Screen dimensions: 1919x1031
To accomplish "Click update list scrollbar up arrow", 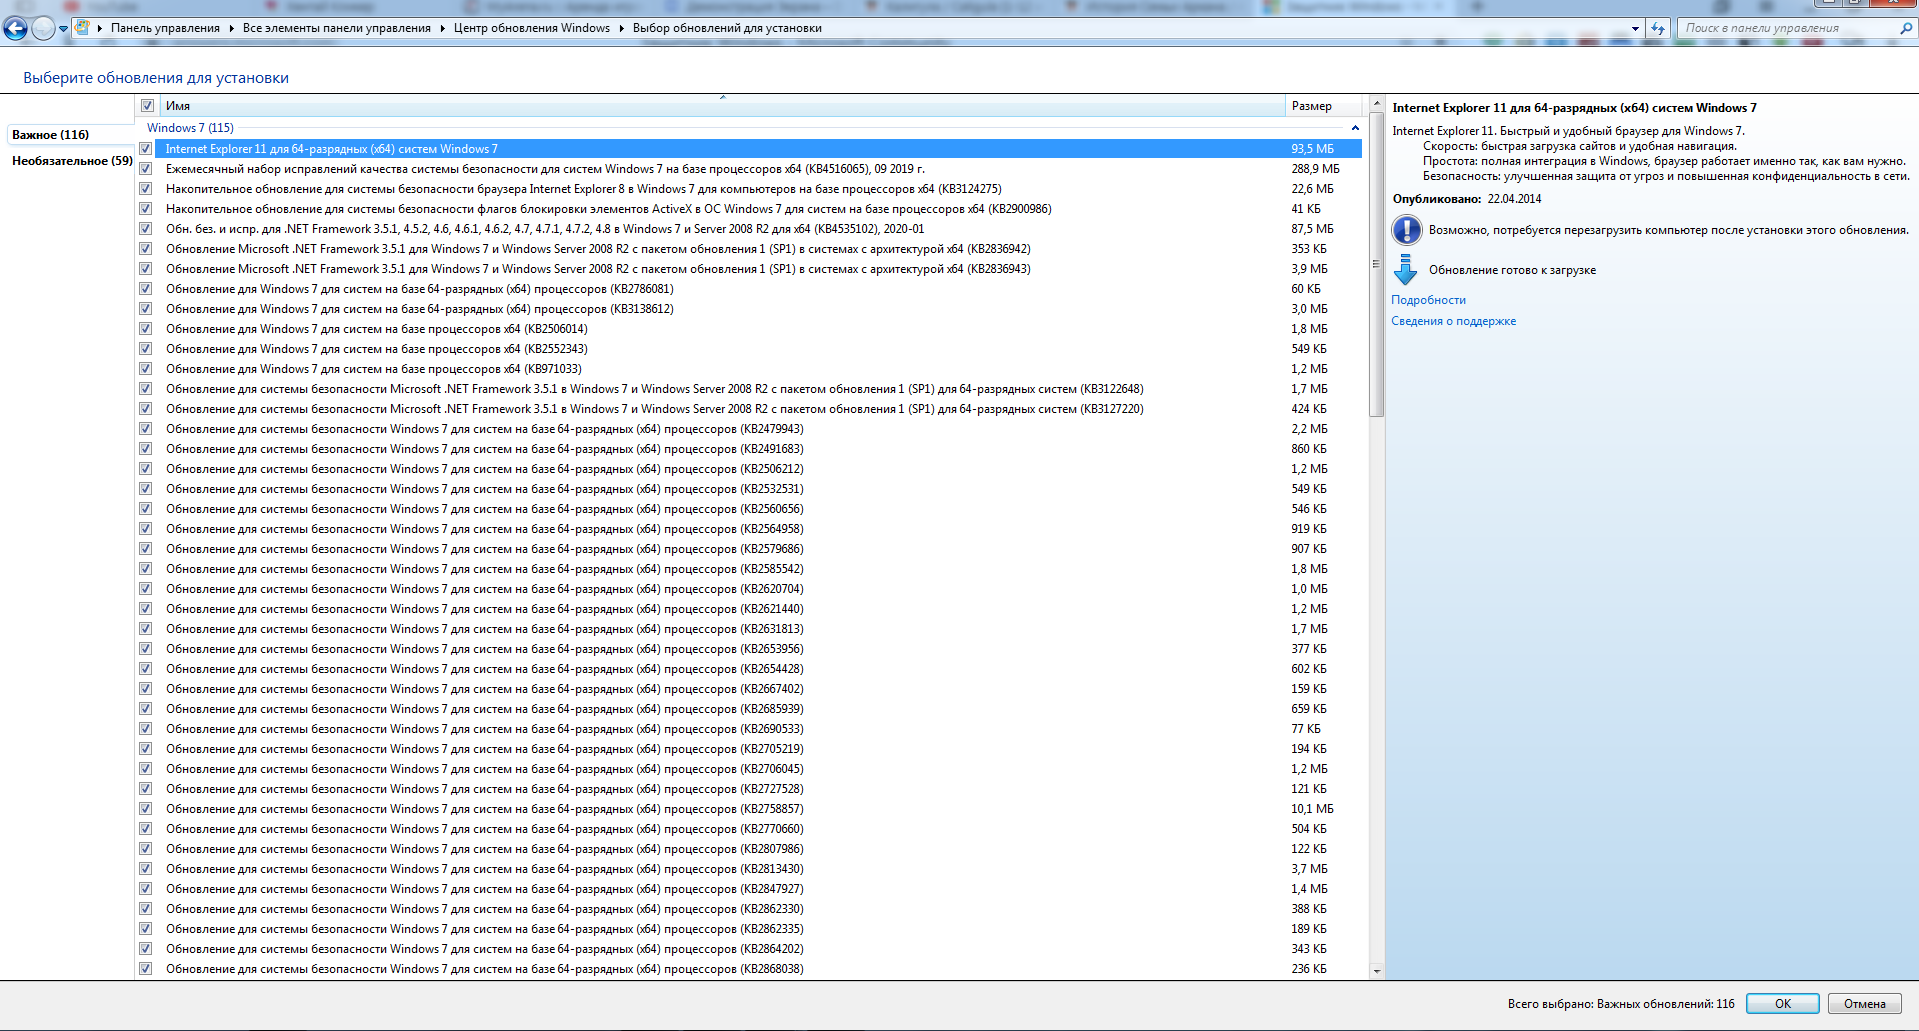I will [1376, 104].
